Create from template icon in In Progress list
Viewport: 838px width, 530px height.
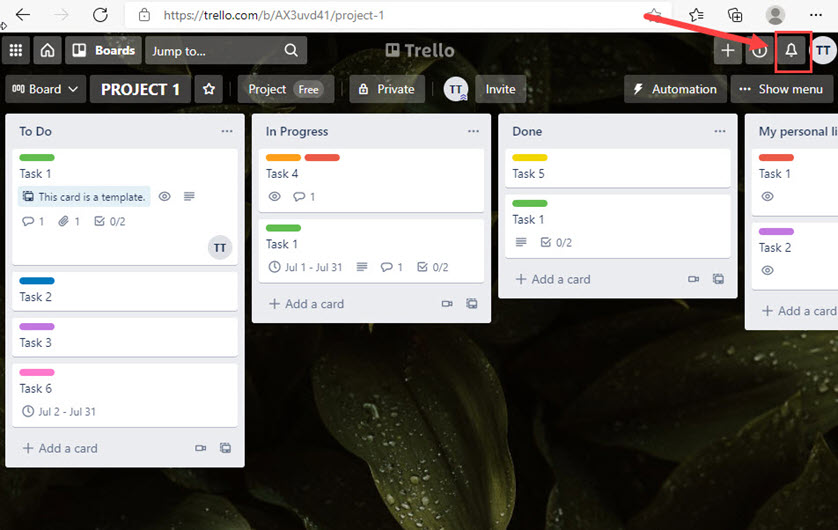tap(472, 304)
